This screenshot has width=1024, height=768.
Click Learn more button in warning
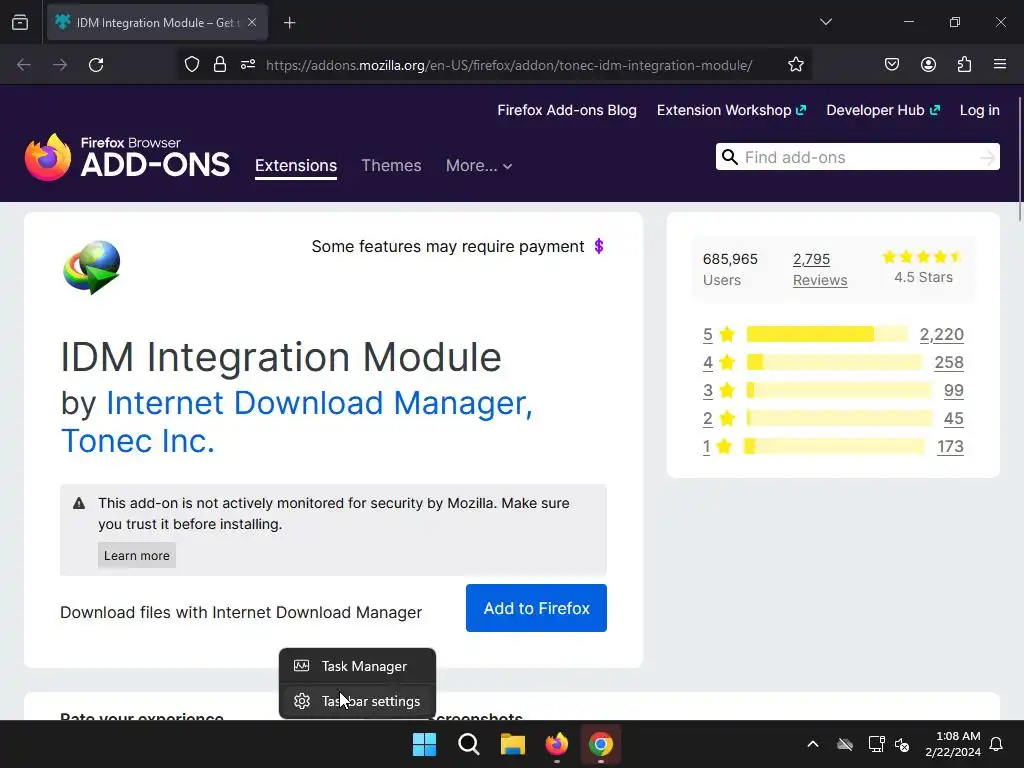pyautogui.click(x=136, y=555)
